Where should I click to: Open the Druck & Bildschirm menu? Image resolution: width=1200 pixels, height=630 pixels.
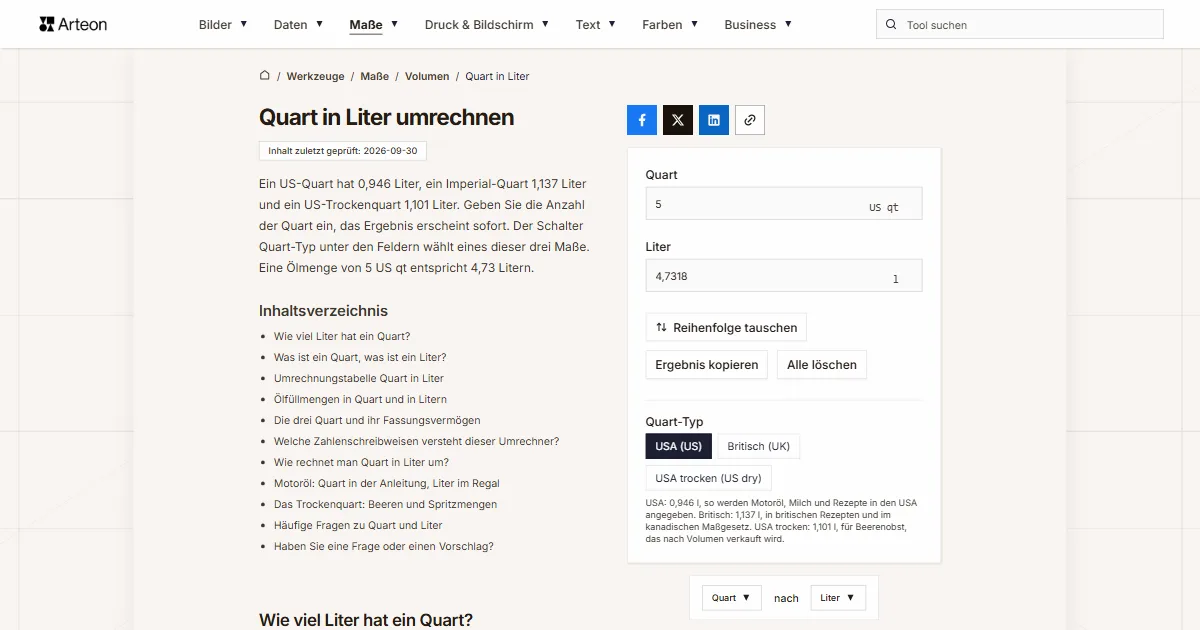click(x=487, y=25)
